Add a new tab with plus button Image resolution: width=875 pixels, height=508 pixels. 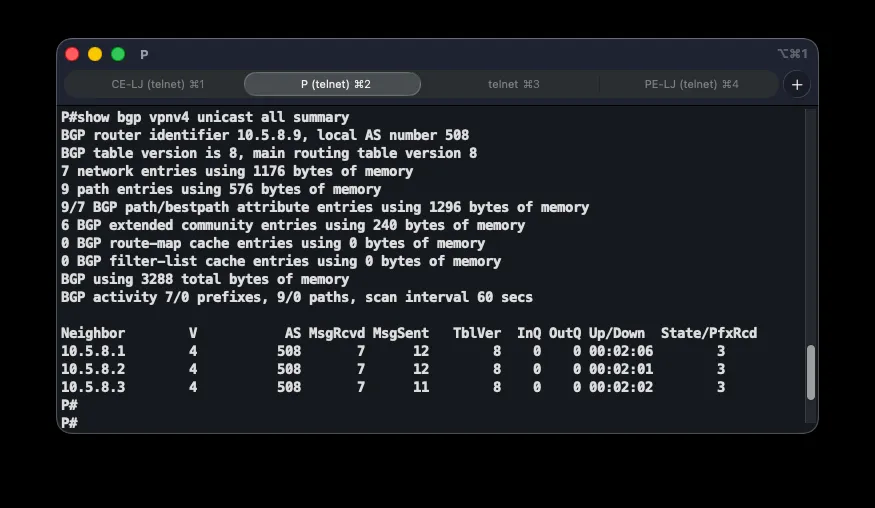pos(797,85)
